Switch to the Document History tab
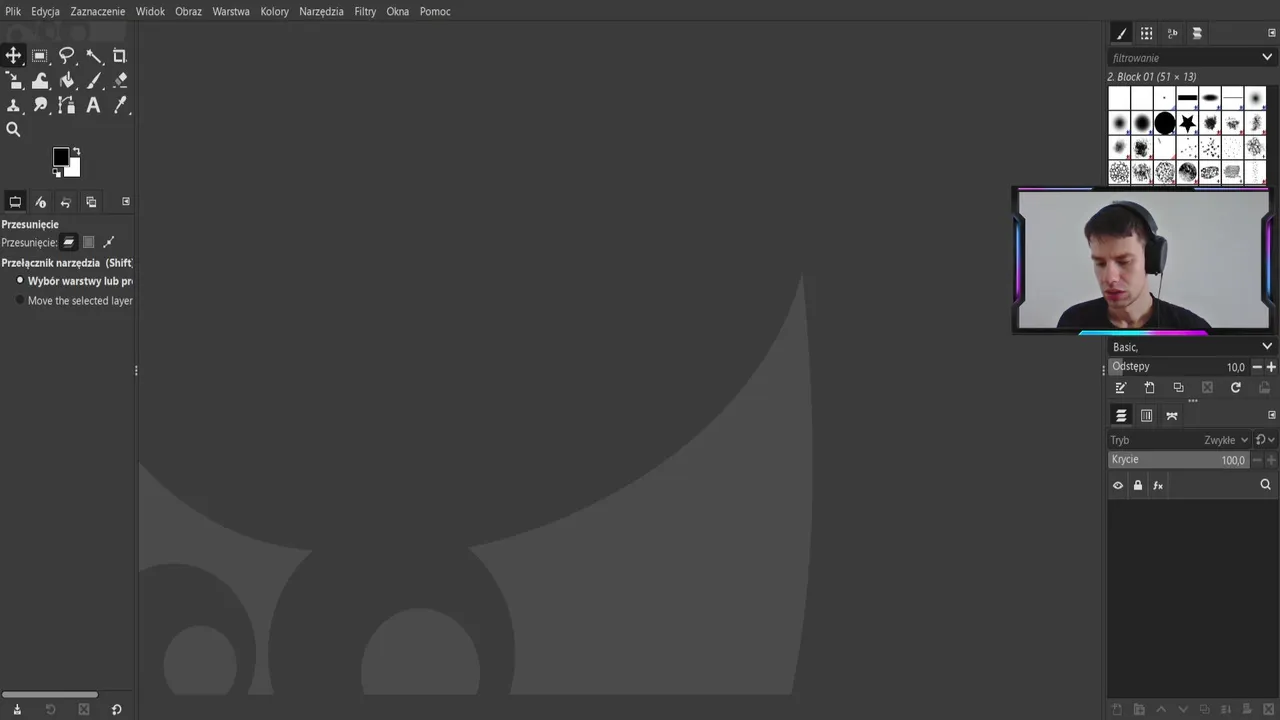 click(1197, 33)
